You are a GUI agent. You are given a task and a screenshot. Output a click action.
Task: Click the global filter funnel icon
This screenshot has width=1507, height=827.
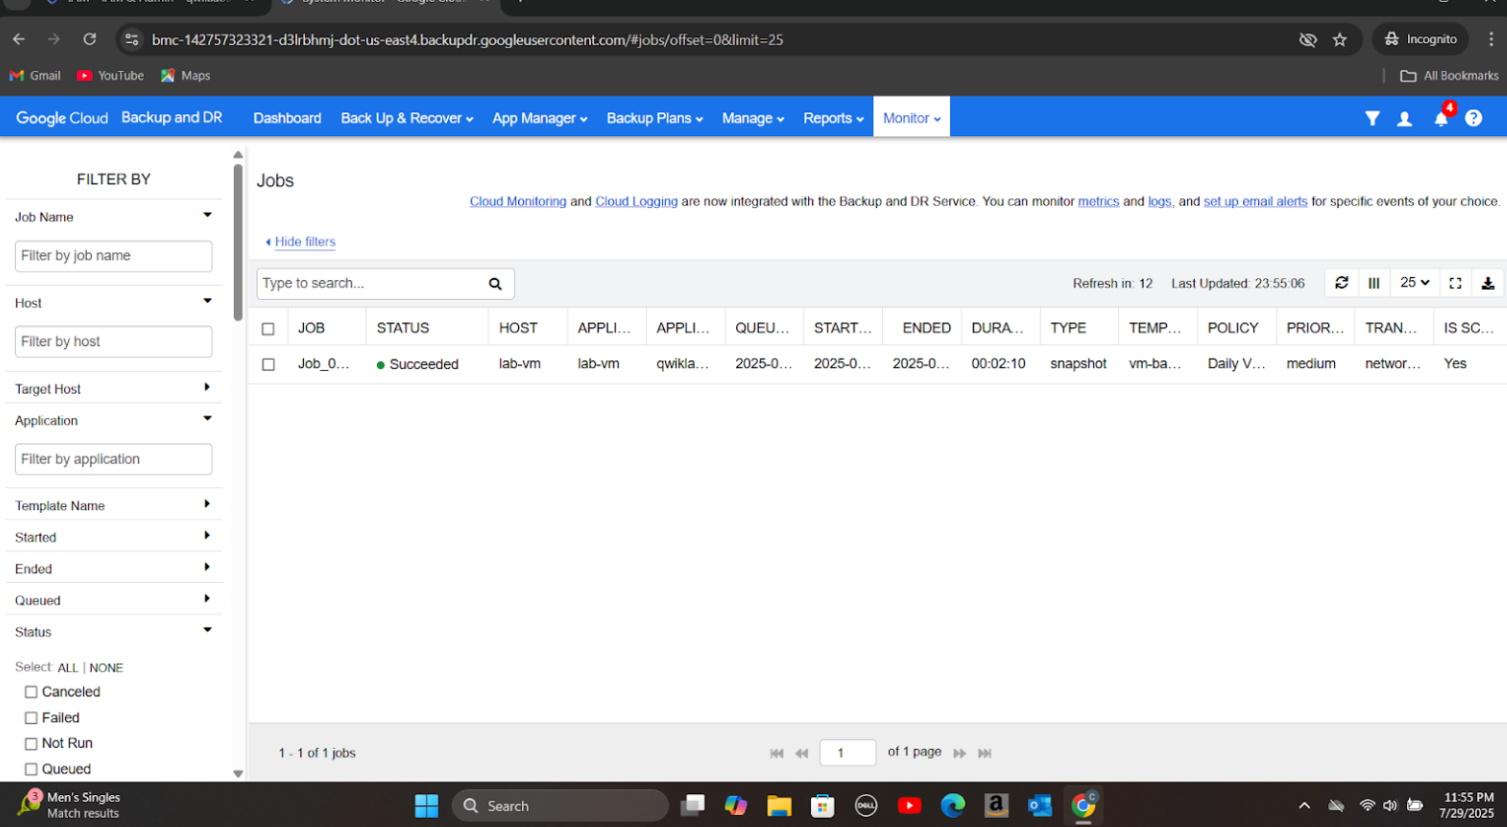click(1372, 119)
